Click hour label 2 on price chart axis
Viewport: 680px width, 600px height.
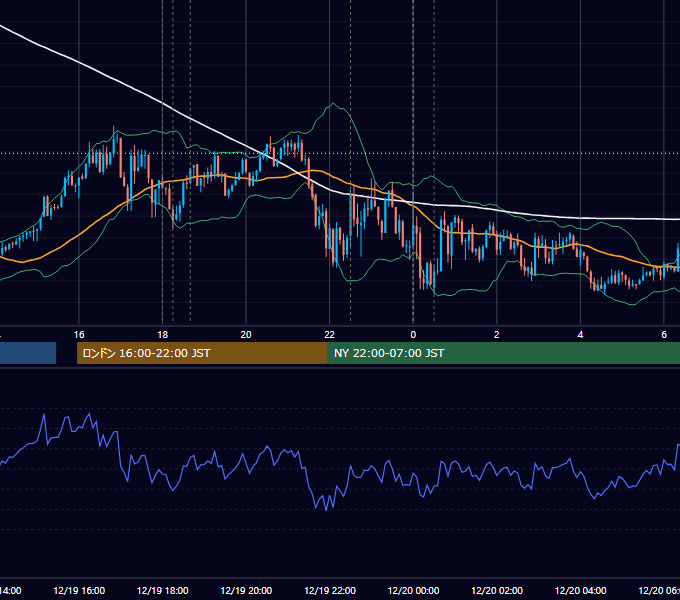[497, 335]
